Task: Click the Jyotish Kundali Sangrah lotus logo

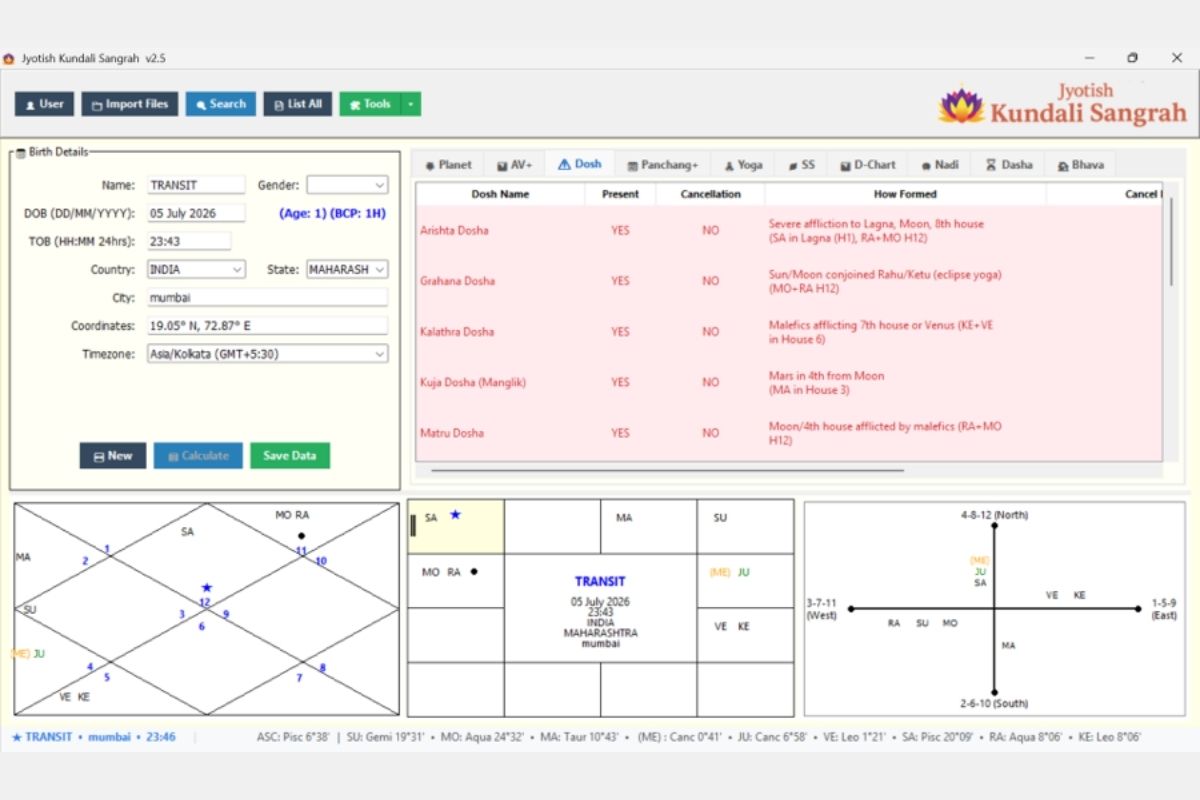Action: 961,105
